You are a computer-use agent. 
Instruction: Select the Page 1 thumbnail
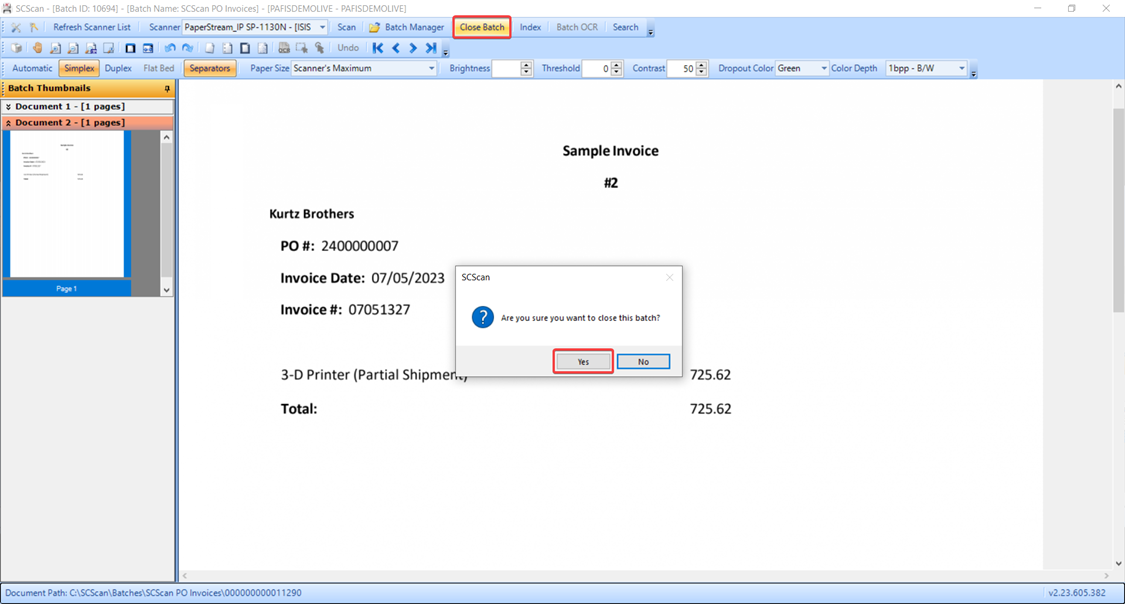coord(67,205)
